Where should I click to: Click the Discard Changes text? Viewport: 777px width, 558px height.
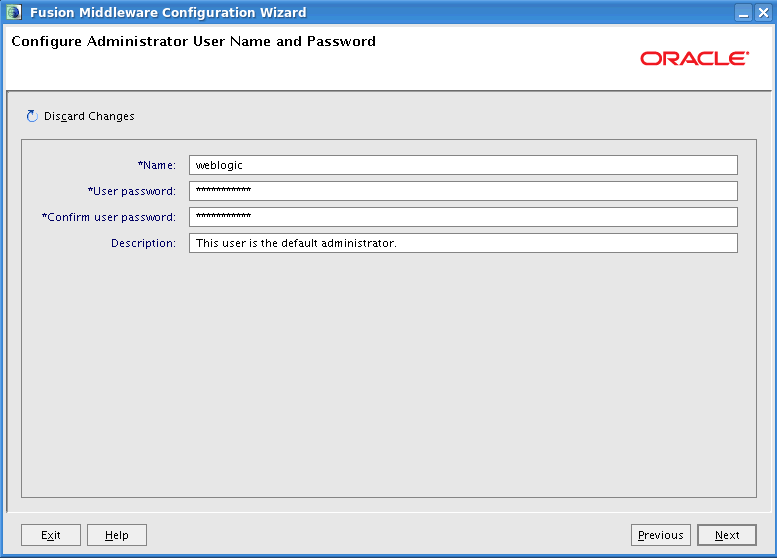(89, 116)
